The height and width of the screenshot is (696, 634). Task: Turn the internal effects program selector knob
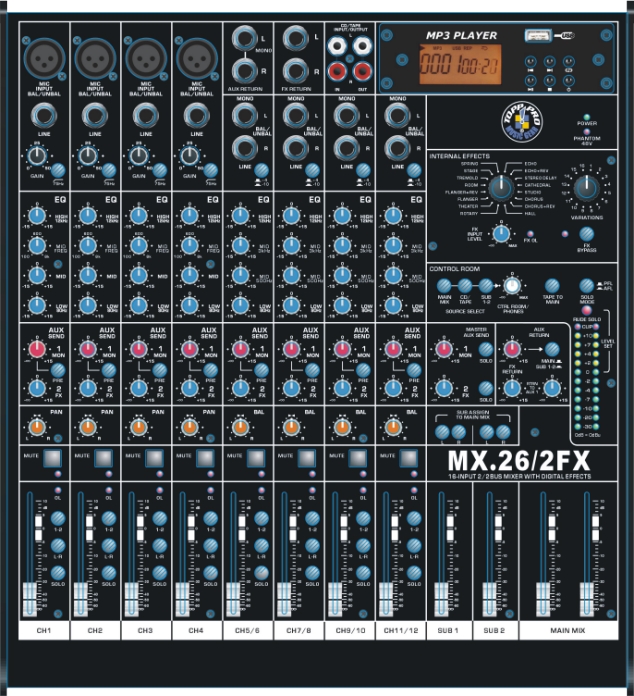(501, 188)
